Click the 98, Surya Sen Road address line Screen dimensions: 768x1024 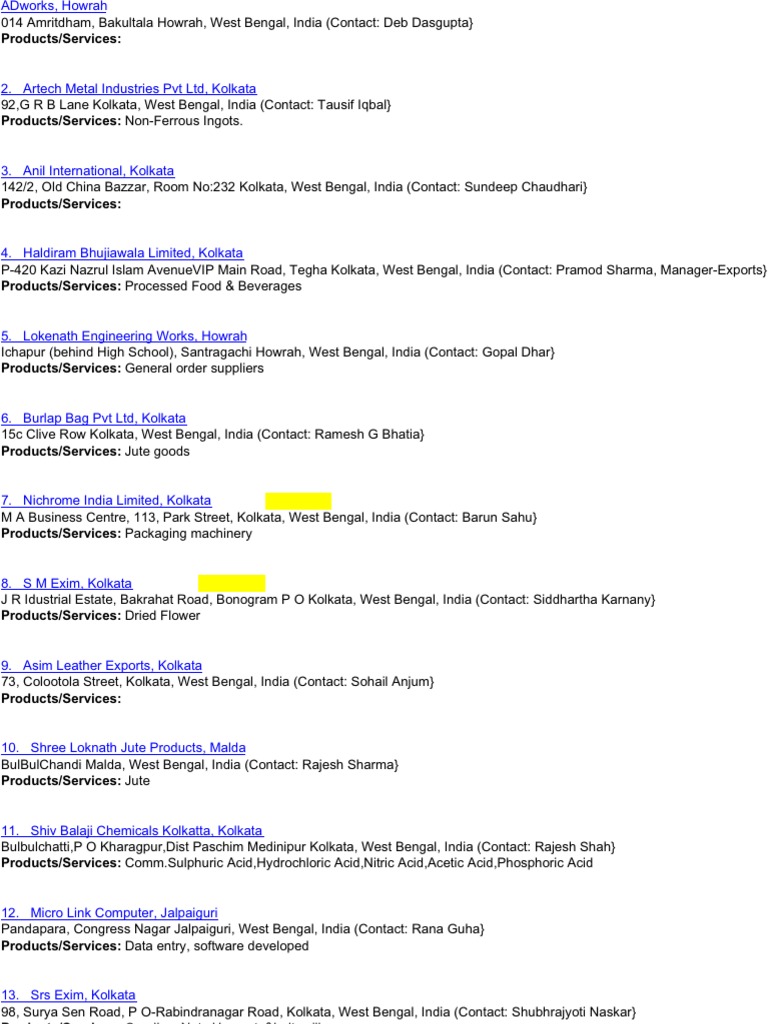318,1012
